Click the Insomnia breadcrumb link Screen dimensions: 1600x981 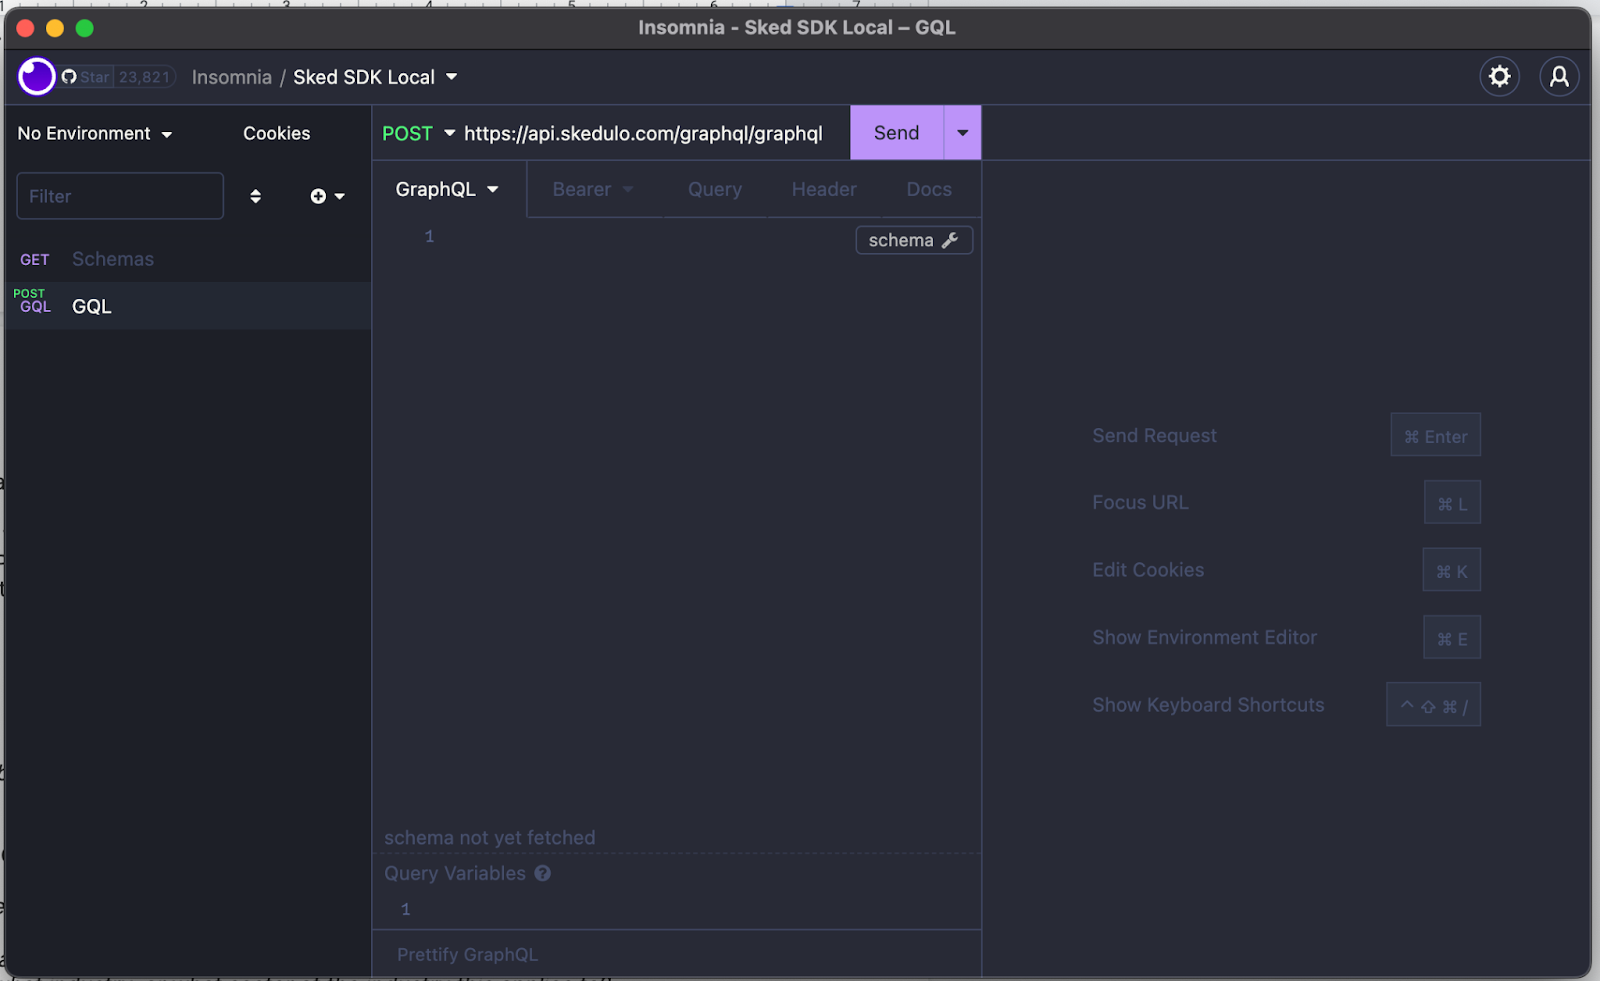pyautogui.click(x=231, y=77)
